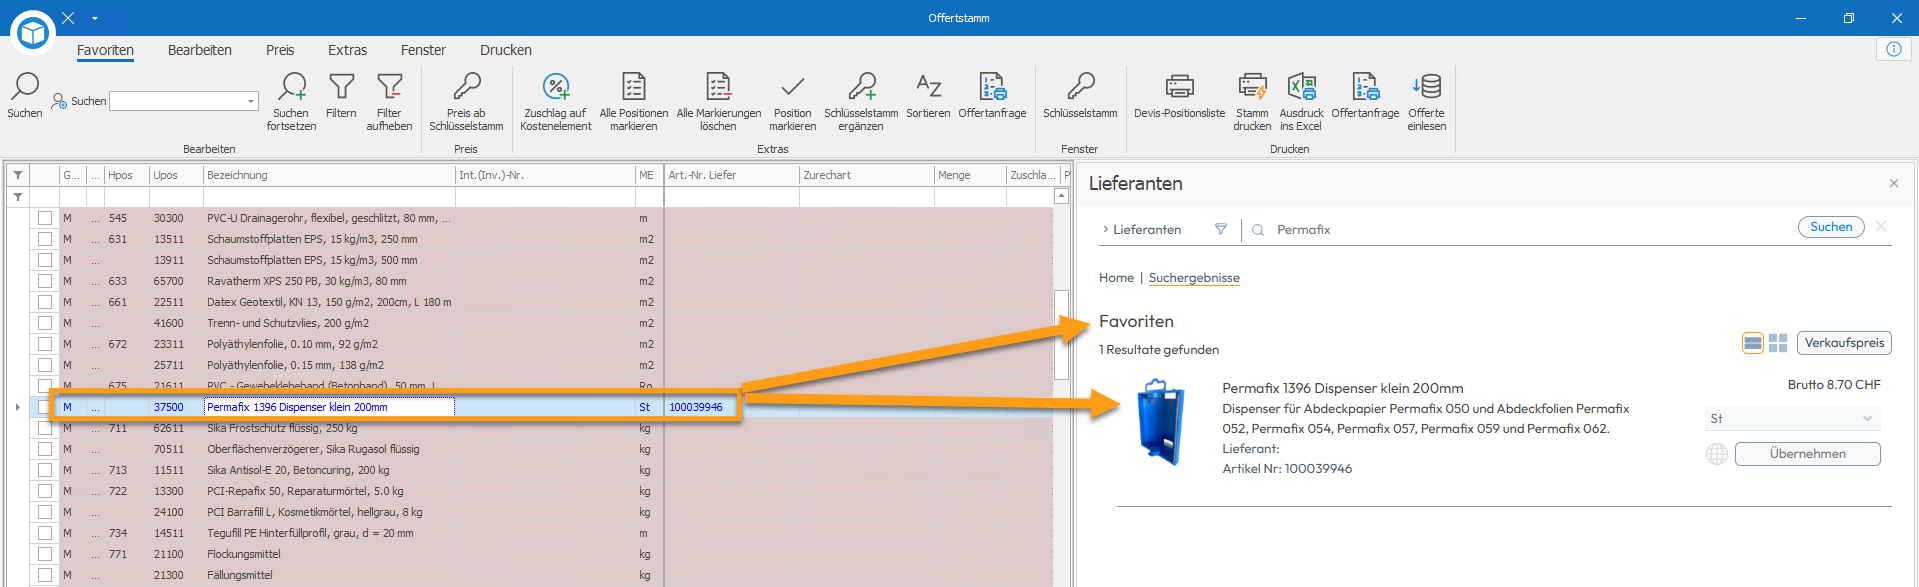Click Alle Markierungen löschen icon

point(718,87)
